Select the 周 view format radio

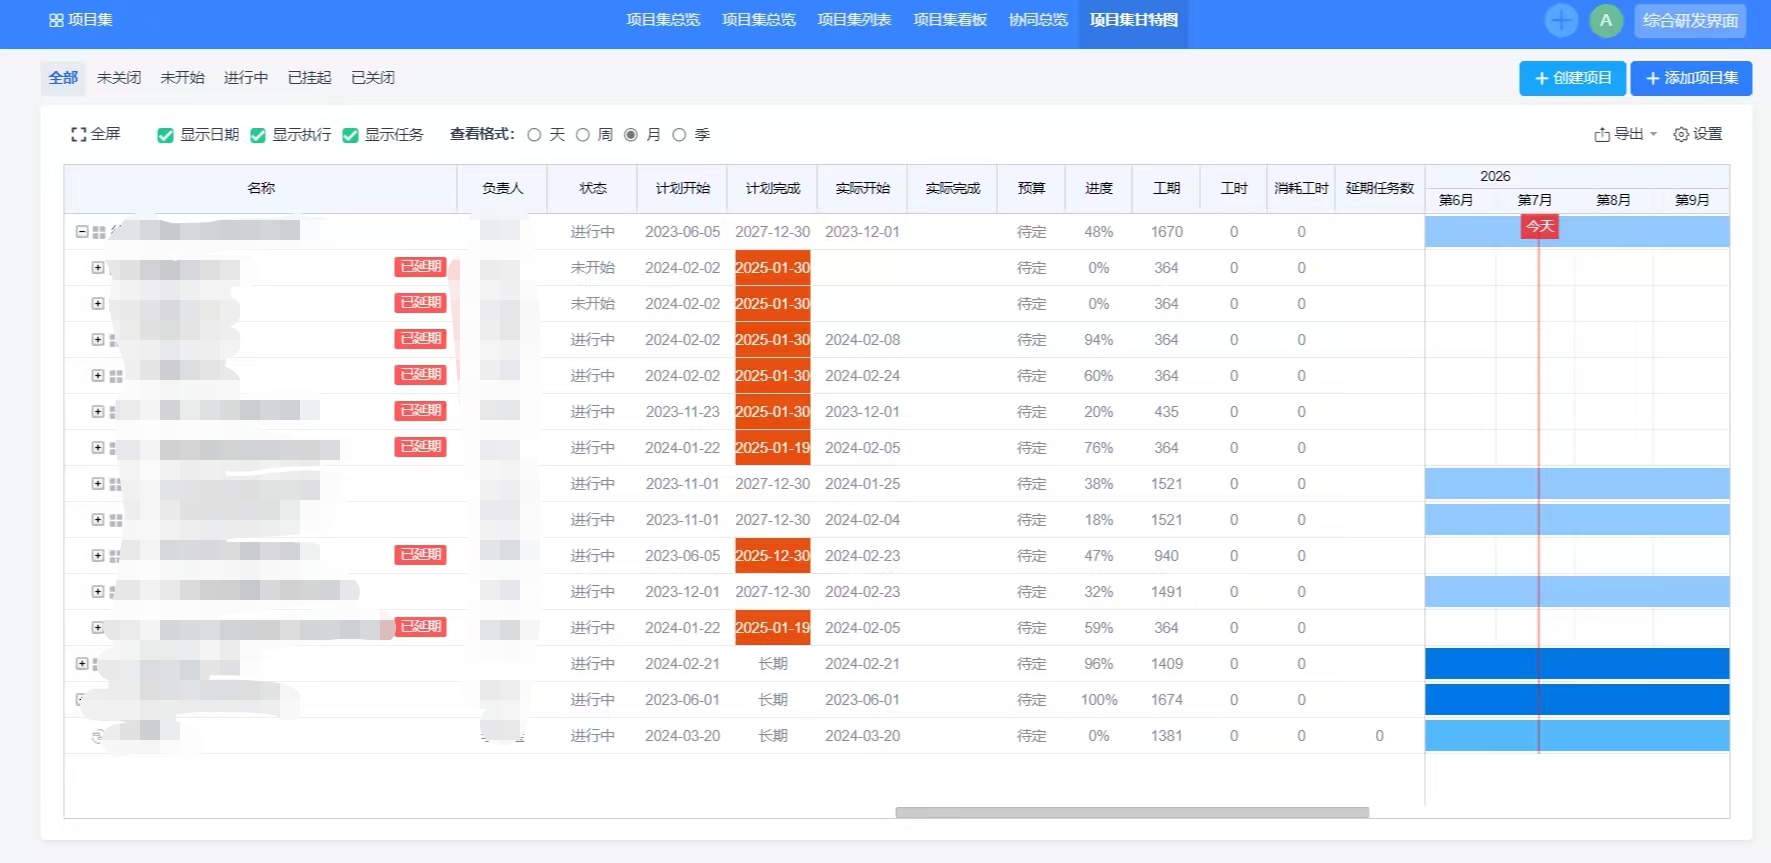pyautogui.click(x=583, y=135)
